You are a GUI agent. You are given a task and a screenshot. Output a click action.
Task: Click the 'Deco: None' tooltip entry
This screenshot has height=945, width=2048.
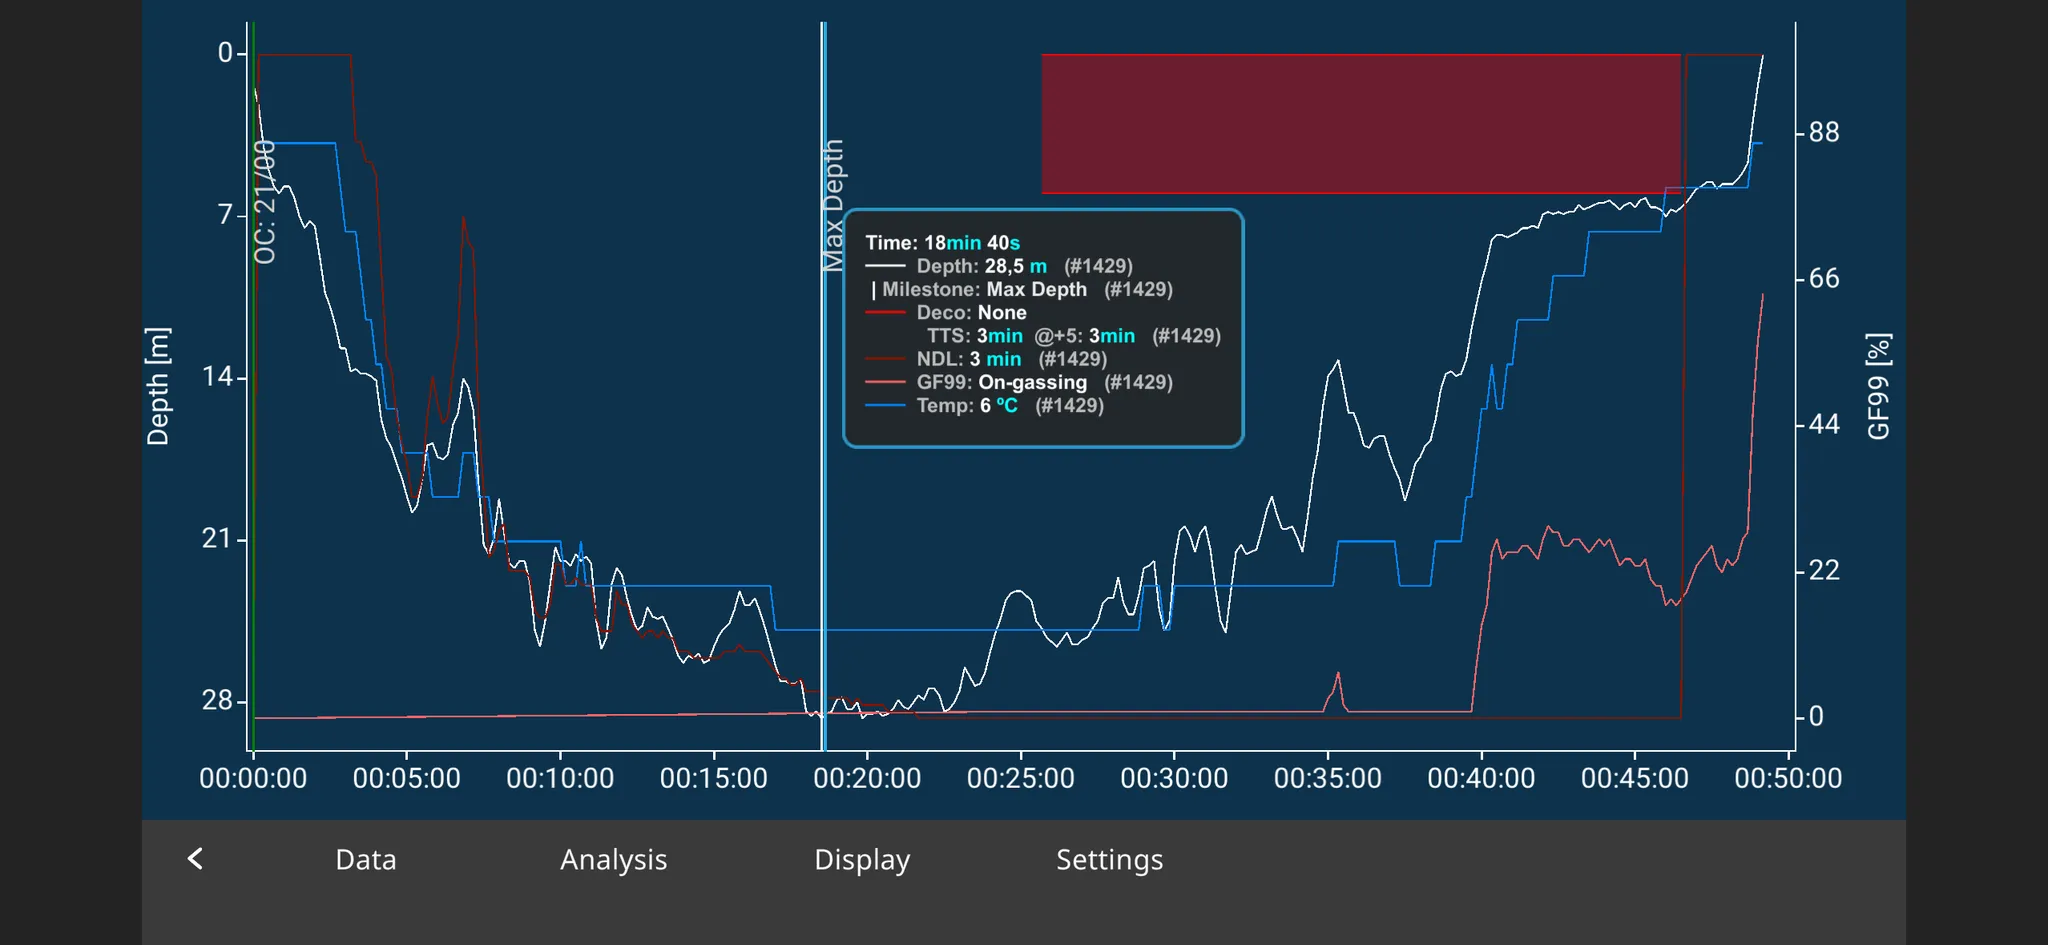pos(946,312)
